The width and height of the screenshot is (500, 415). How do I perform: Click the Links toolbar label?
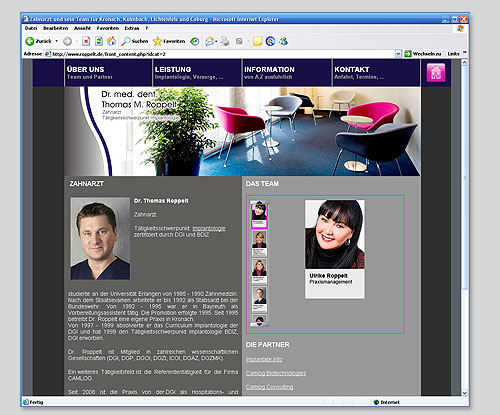453,54
